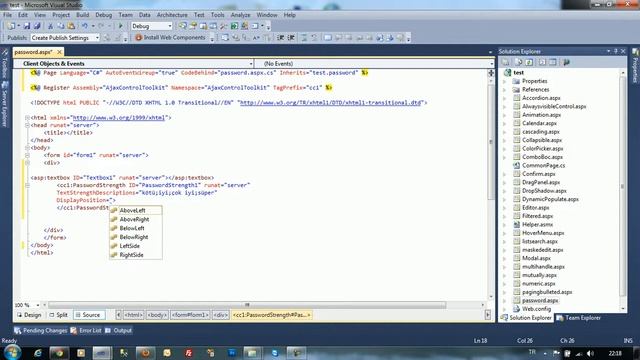Select Helper.asmx in Solution Explorer
640x360 pixels.
coord(537,224)
